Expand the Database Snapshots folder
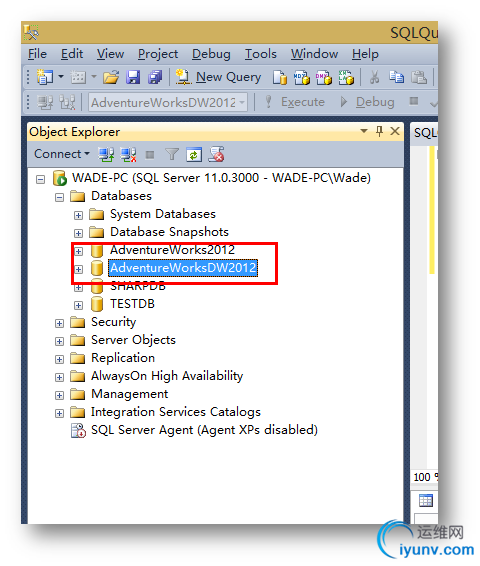 (78, 234)
